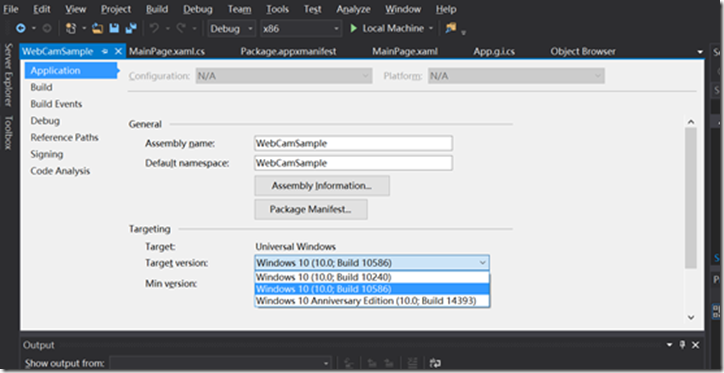Pin the WebCamSample tab
The height and width of the screenshot is (373, 724).
pyautogui.click(x=105, y=52)
